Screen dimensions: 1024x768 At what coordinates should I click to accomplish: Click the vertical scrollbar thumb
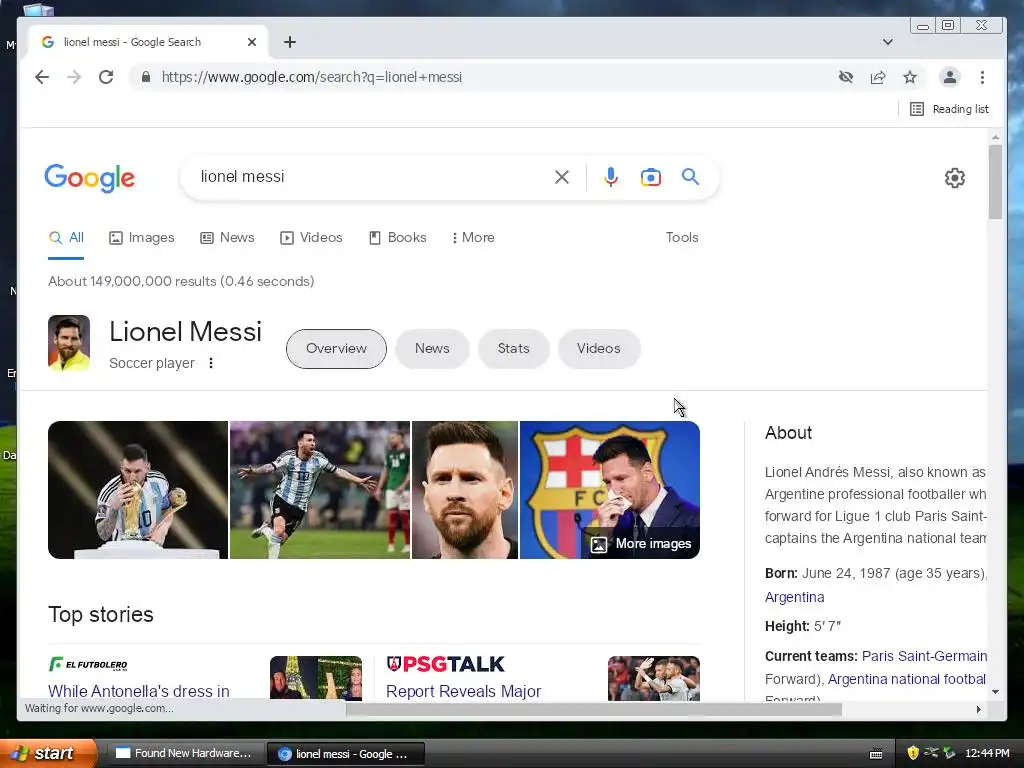point(995,182)
